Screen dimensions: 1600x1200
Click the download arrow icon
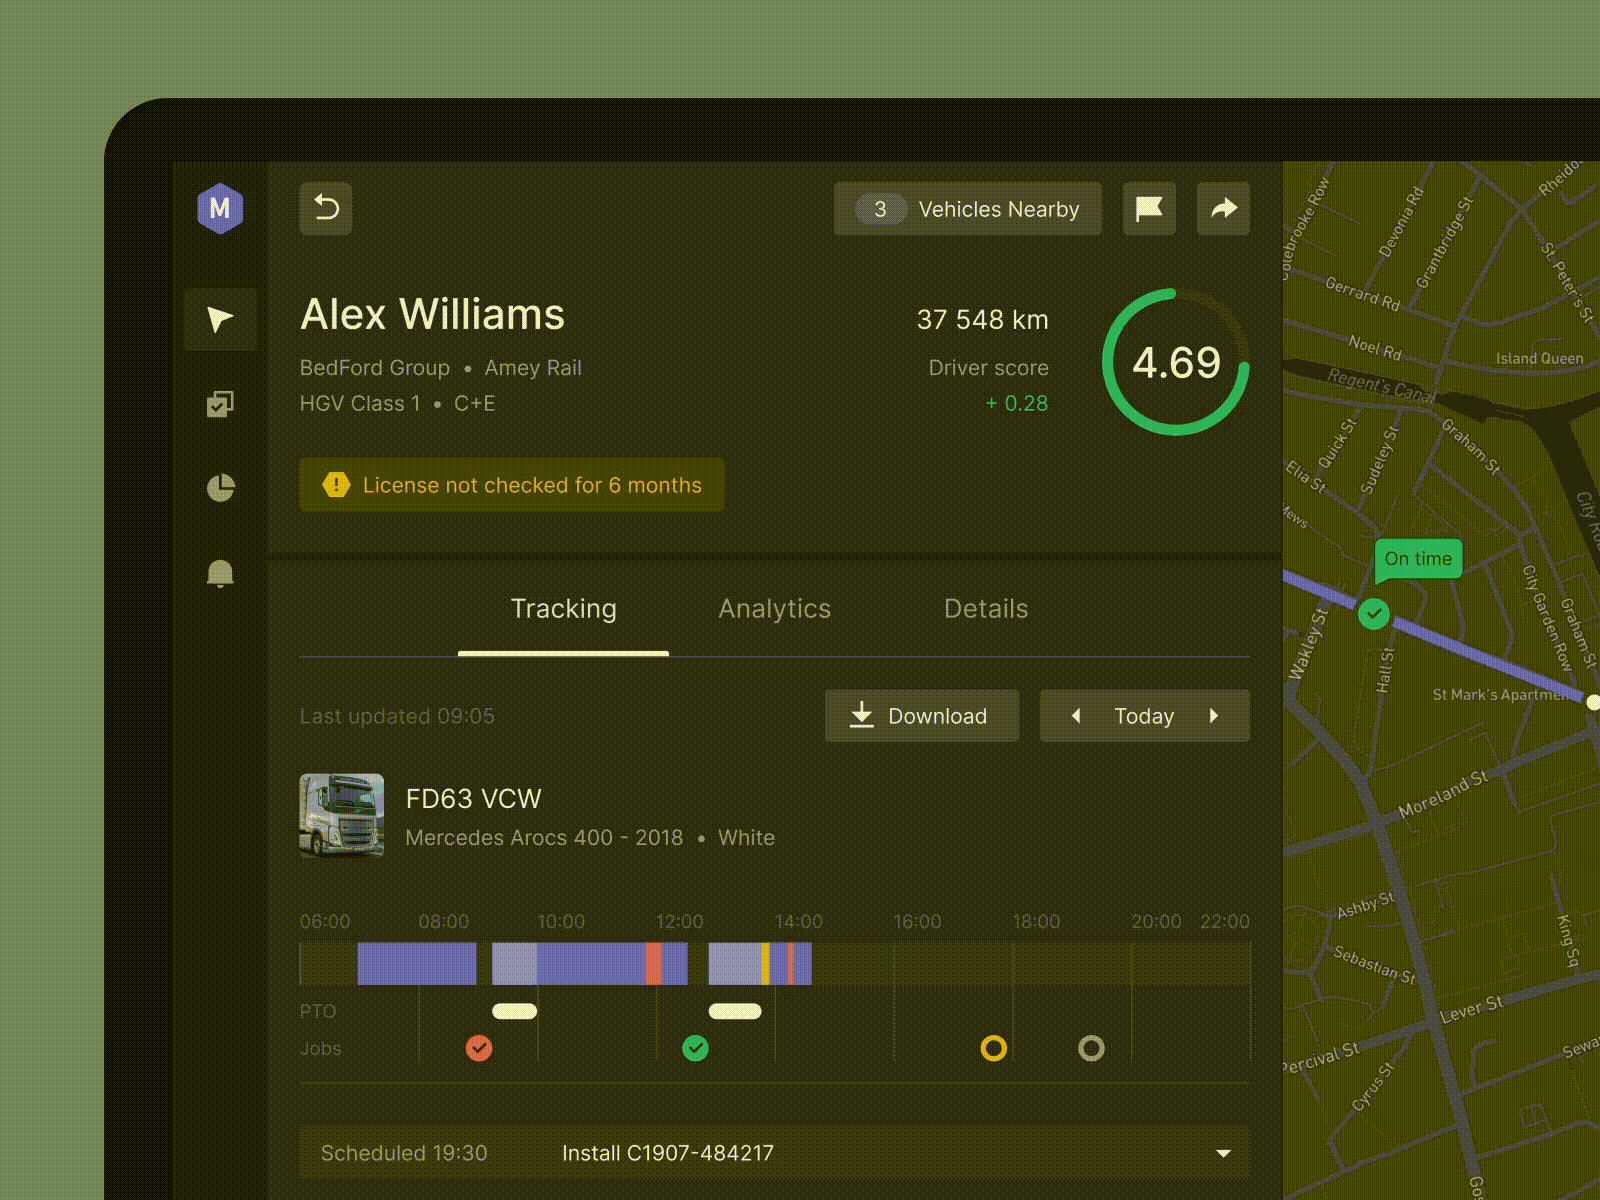coord(861,715)
